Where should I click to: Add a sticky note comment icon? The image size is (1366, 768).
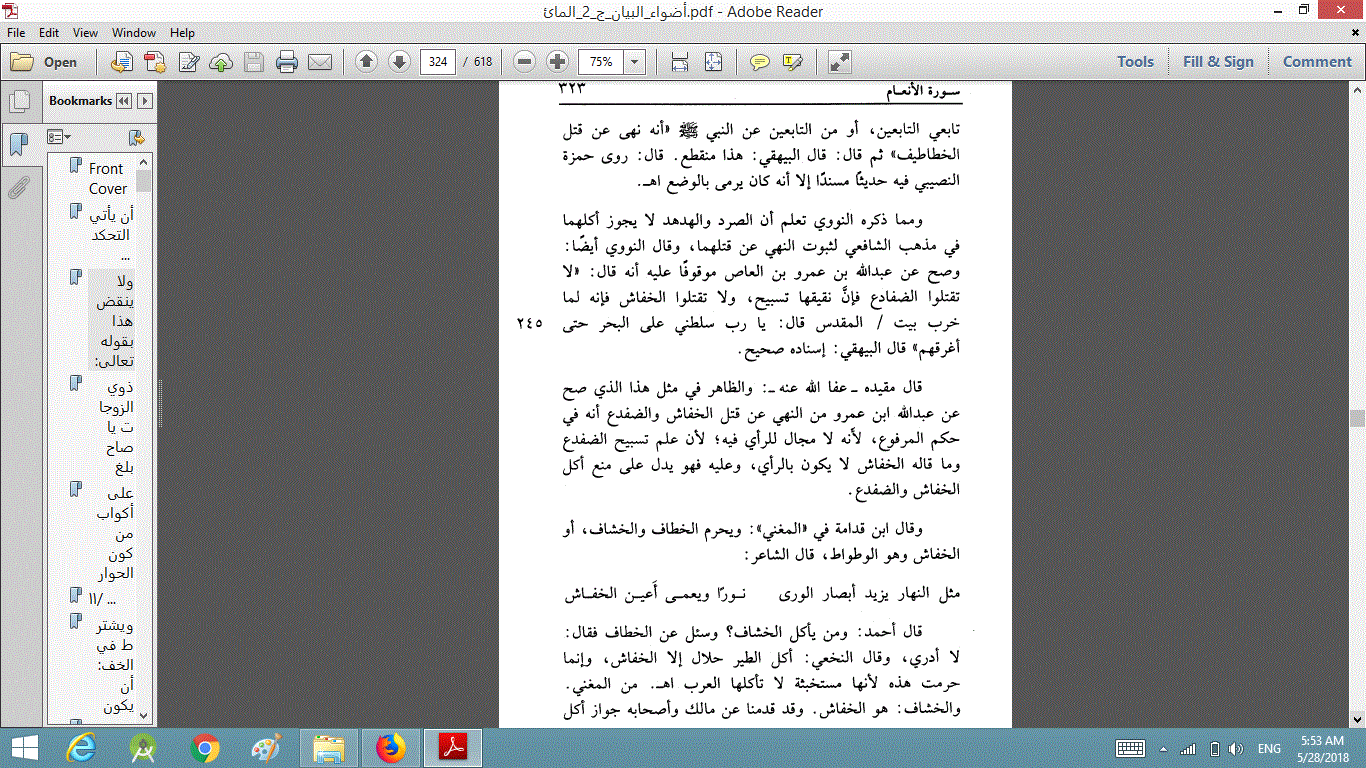pos(760,62)
